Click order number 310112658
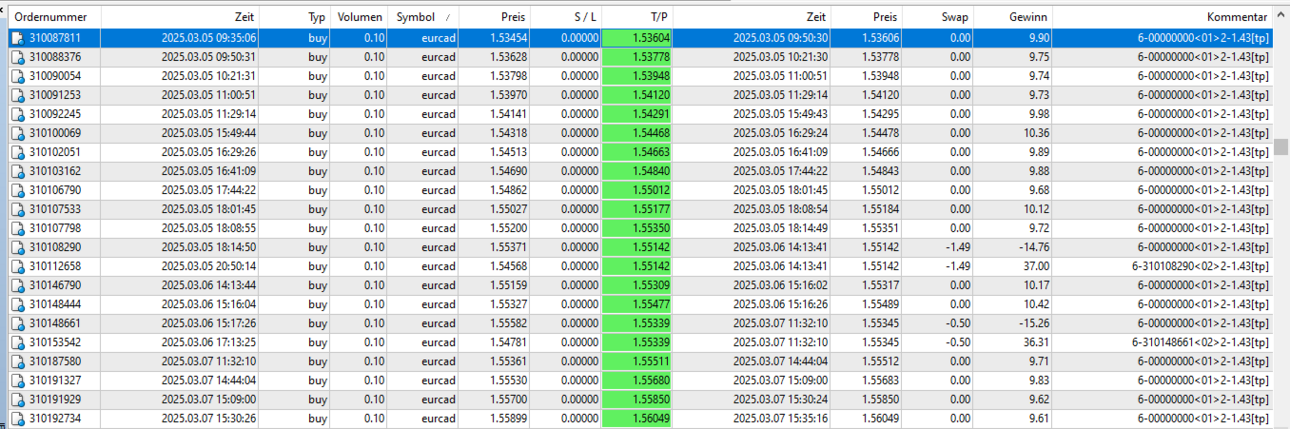This screenshot has height=429, width=1290. click(x=56, y=266)
